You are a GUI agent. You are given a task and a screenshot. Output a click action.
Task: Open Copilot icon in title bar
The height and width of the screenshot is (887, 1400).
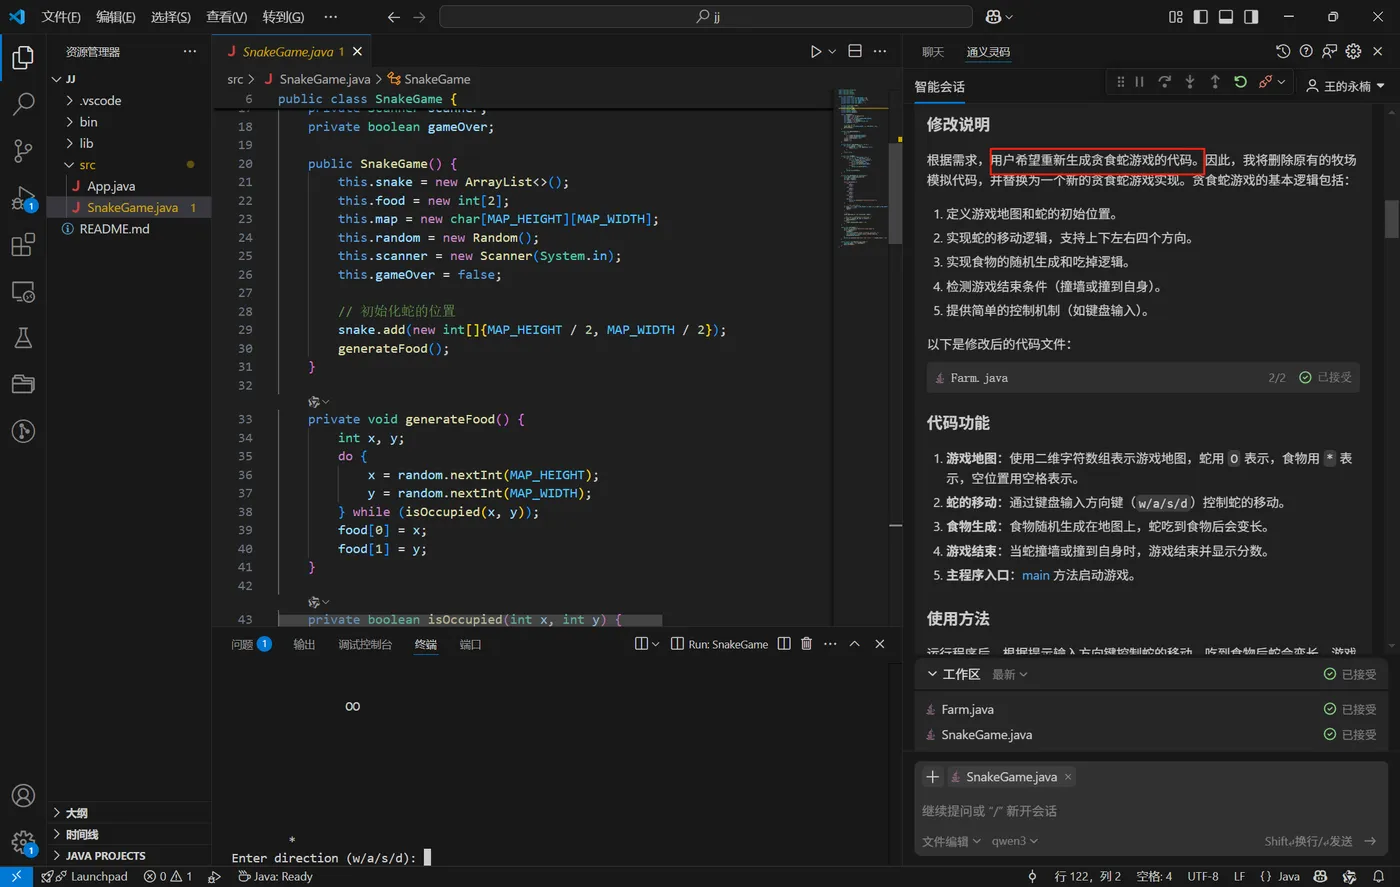994,17
